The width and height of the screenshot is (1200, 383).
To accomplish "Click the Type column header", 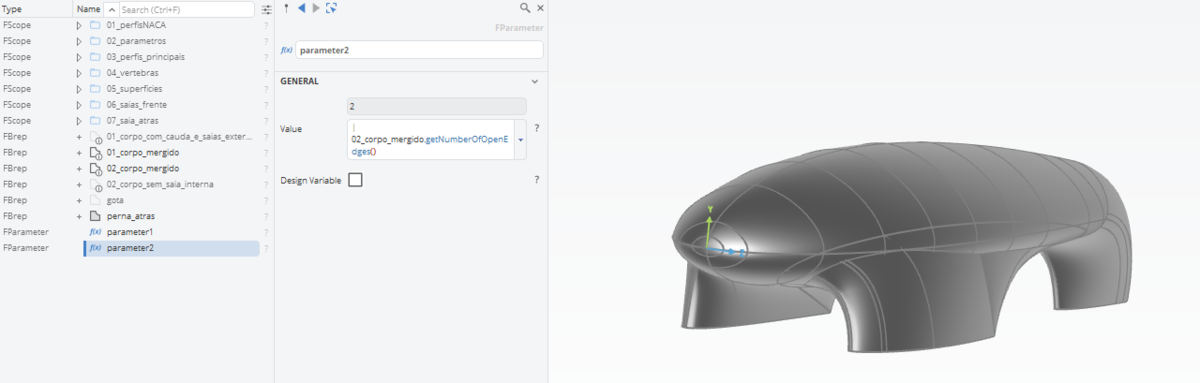I will (13, 9).
